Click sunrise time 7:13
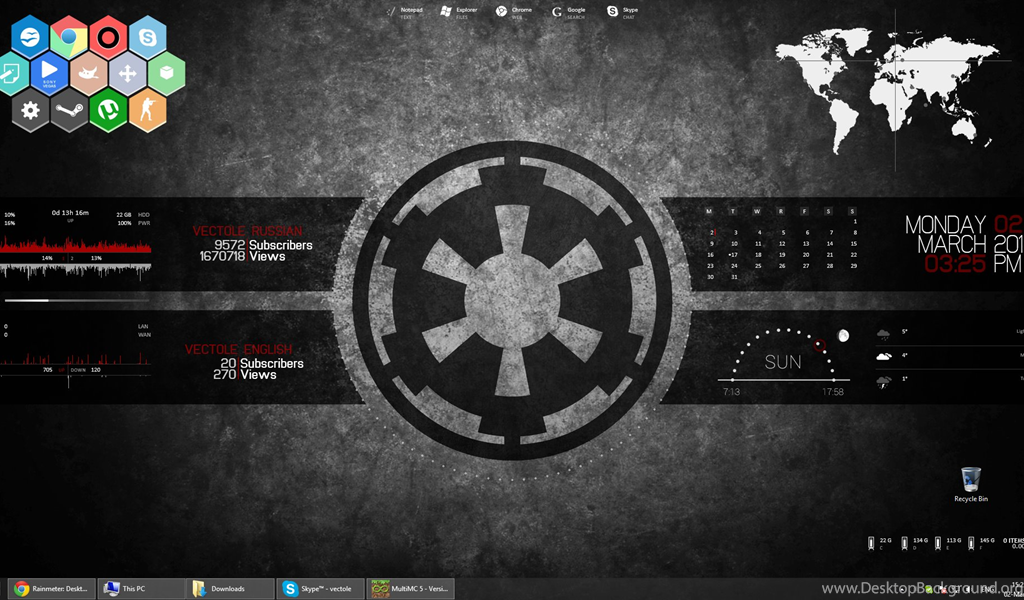Image resolution: width=1024 pixels, height=600 pixels. (x=731, y=392)
